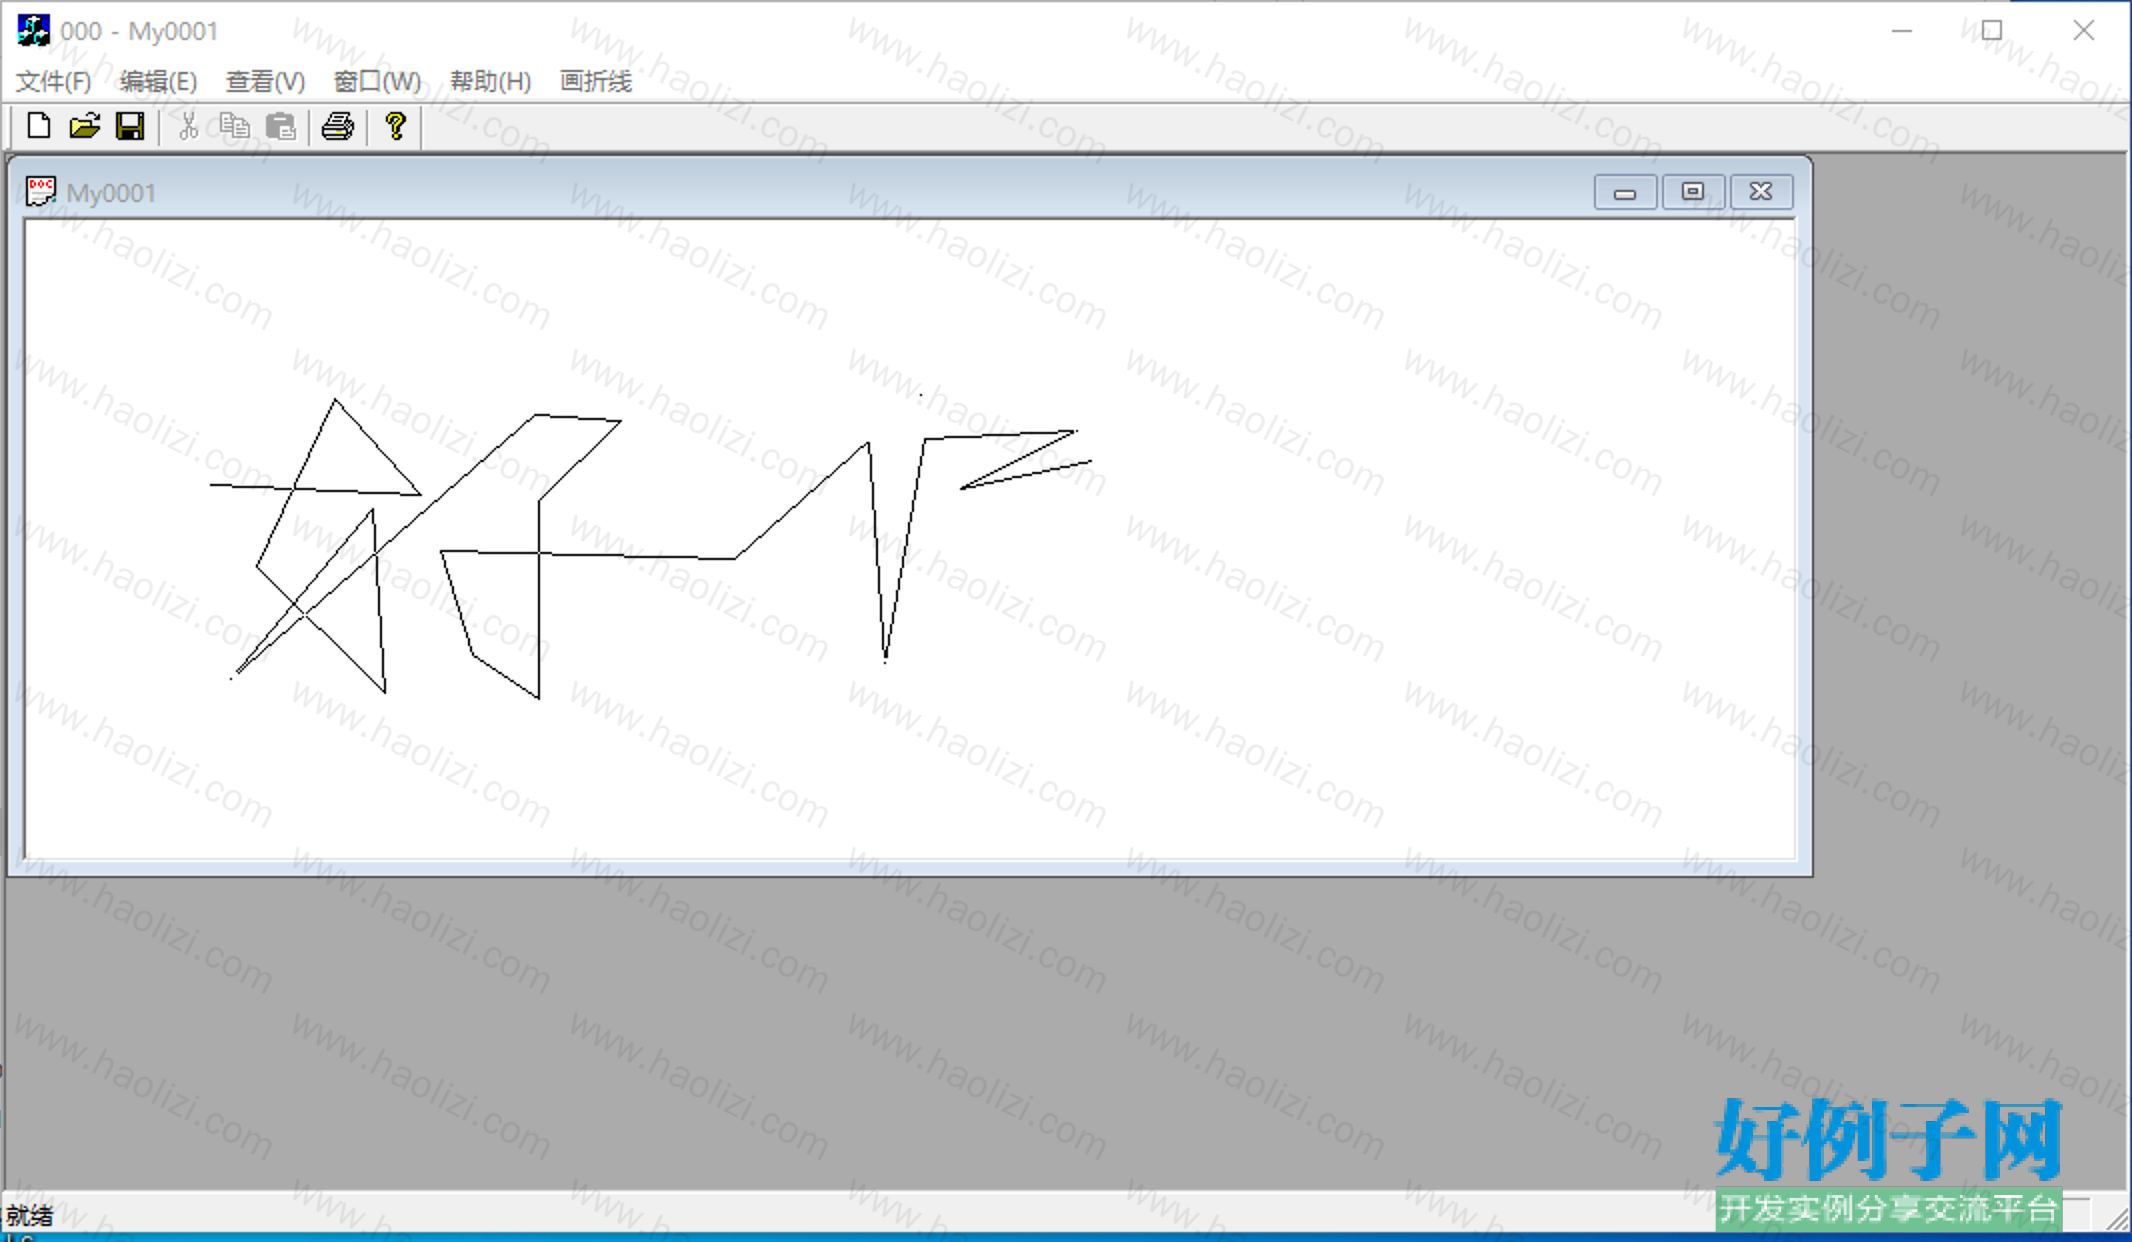Screen dimensions: 2132x1242
Task: Save the drawing using the floppy disk icon
Action: 130,126
